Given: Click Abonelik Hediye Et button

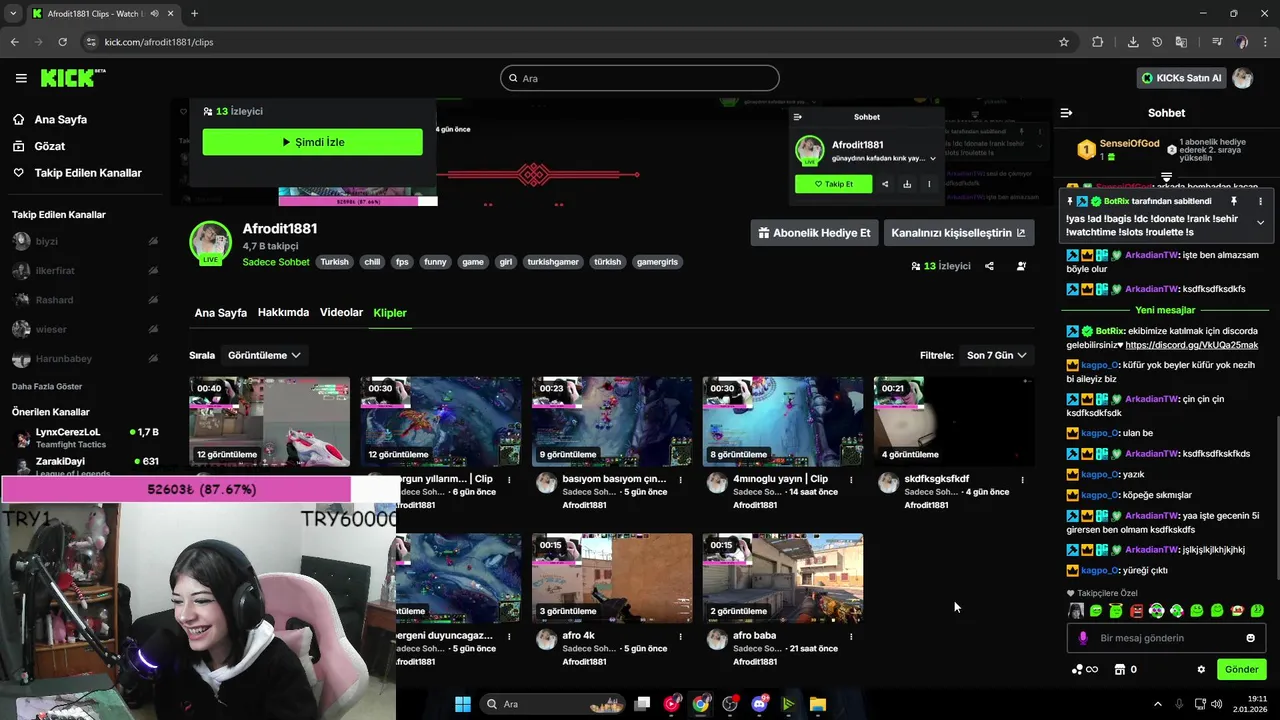Looking at the screenshot, I should click(x=814, y=233).
